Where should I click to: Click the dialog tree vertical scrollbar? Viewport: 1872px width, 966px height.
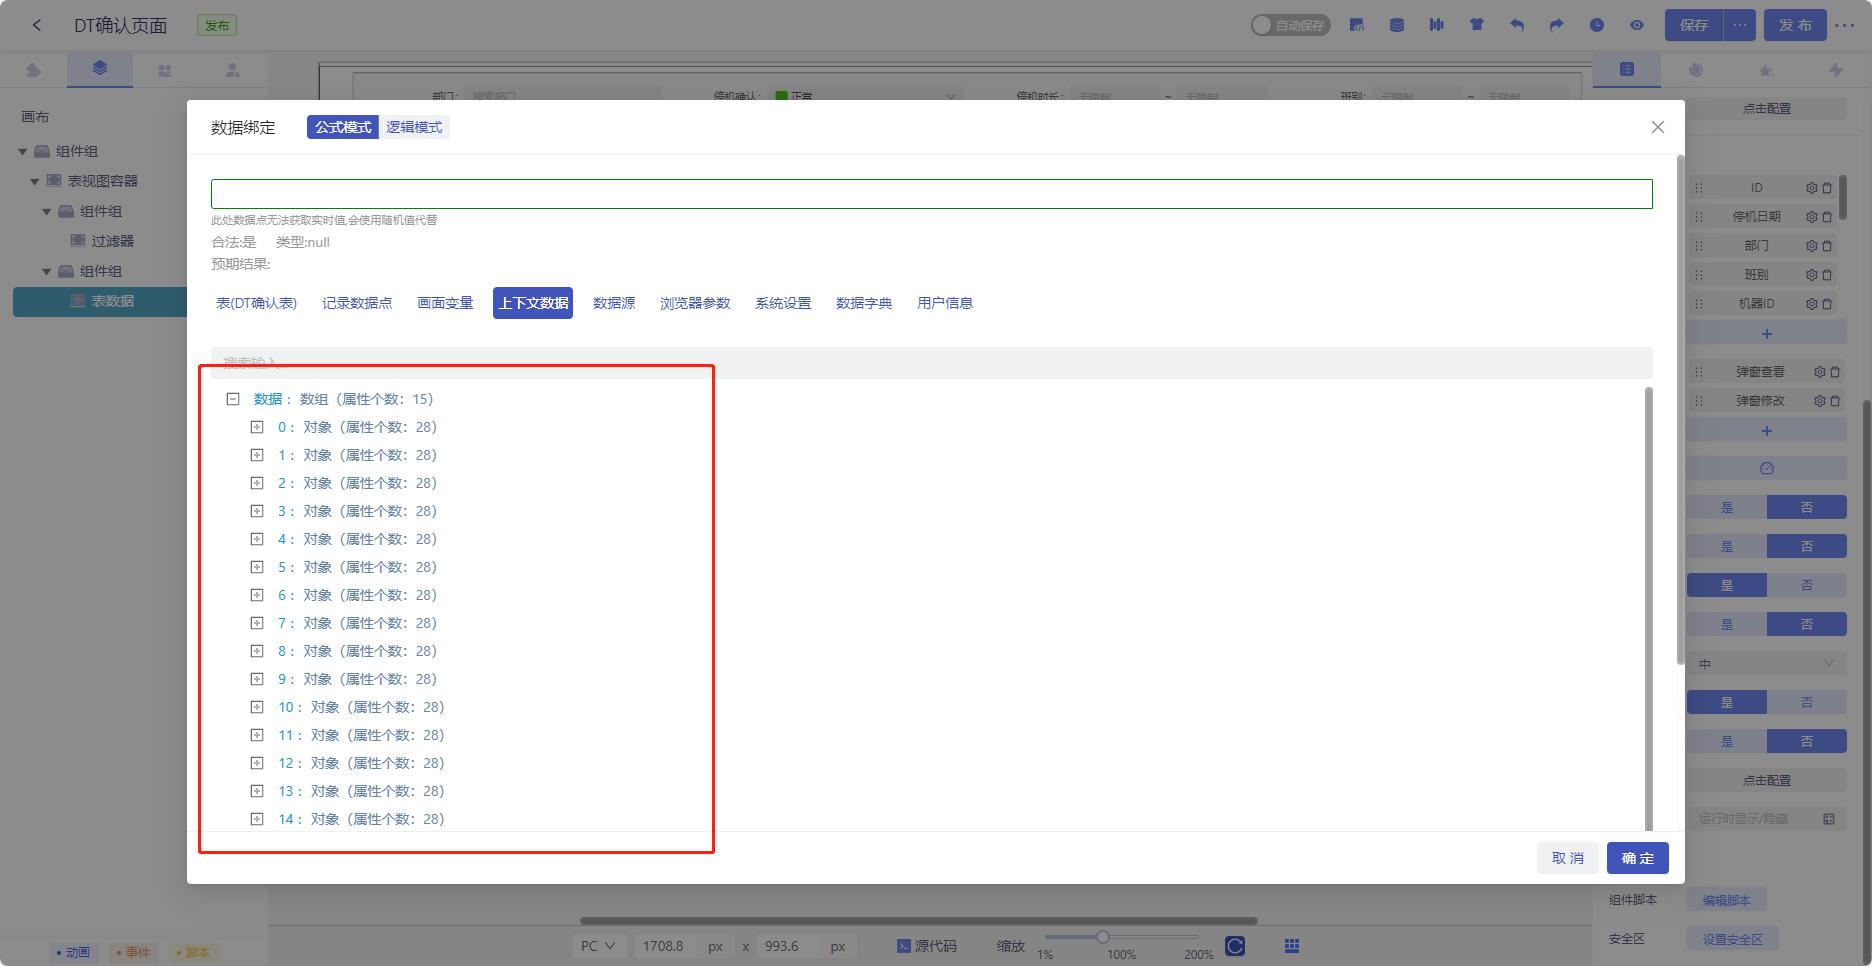tap(1649, 608)
